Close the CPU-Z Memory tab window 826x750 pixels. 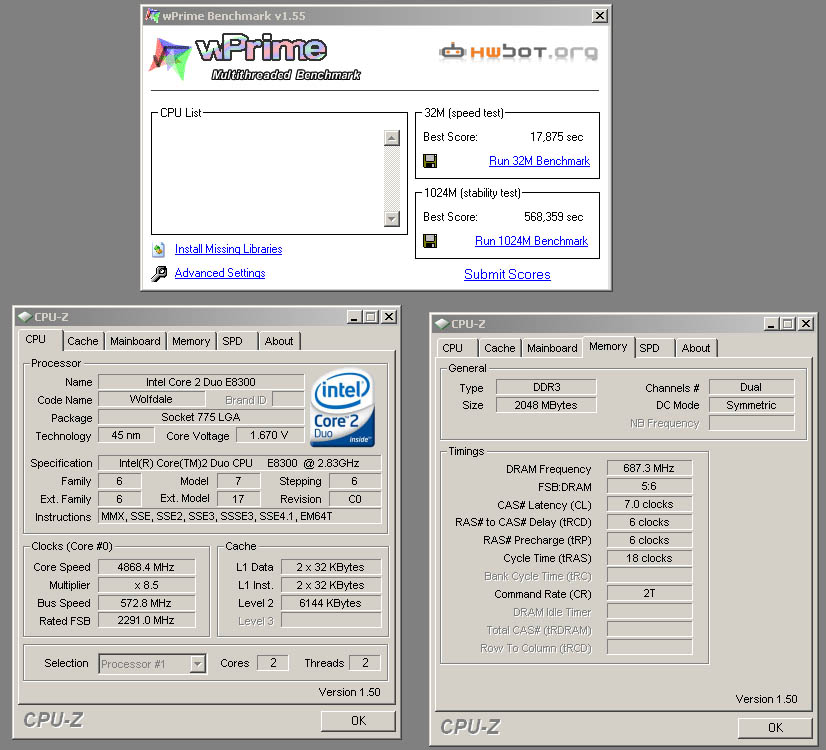806,323
